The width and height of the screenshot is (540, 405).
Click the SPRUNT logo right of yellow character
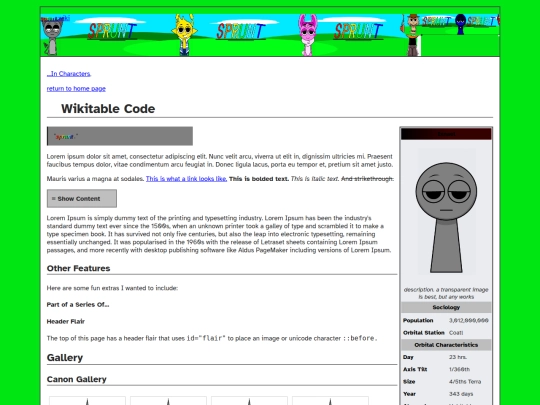[241, 31]
